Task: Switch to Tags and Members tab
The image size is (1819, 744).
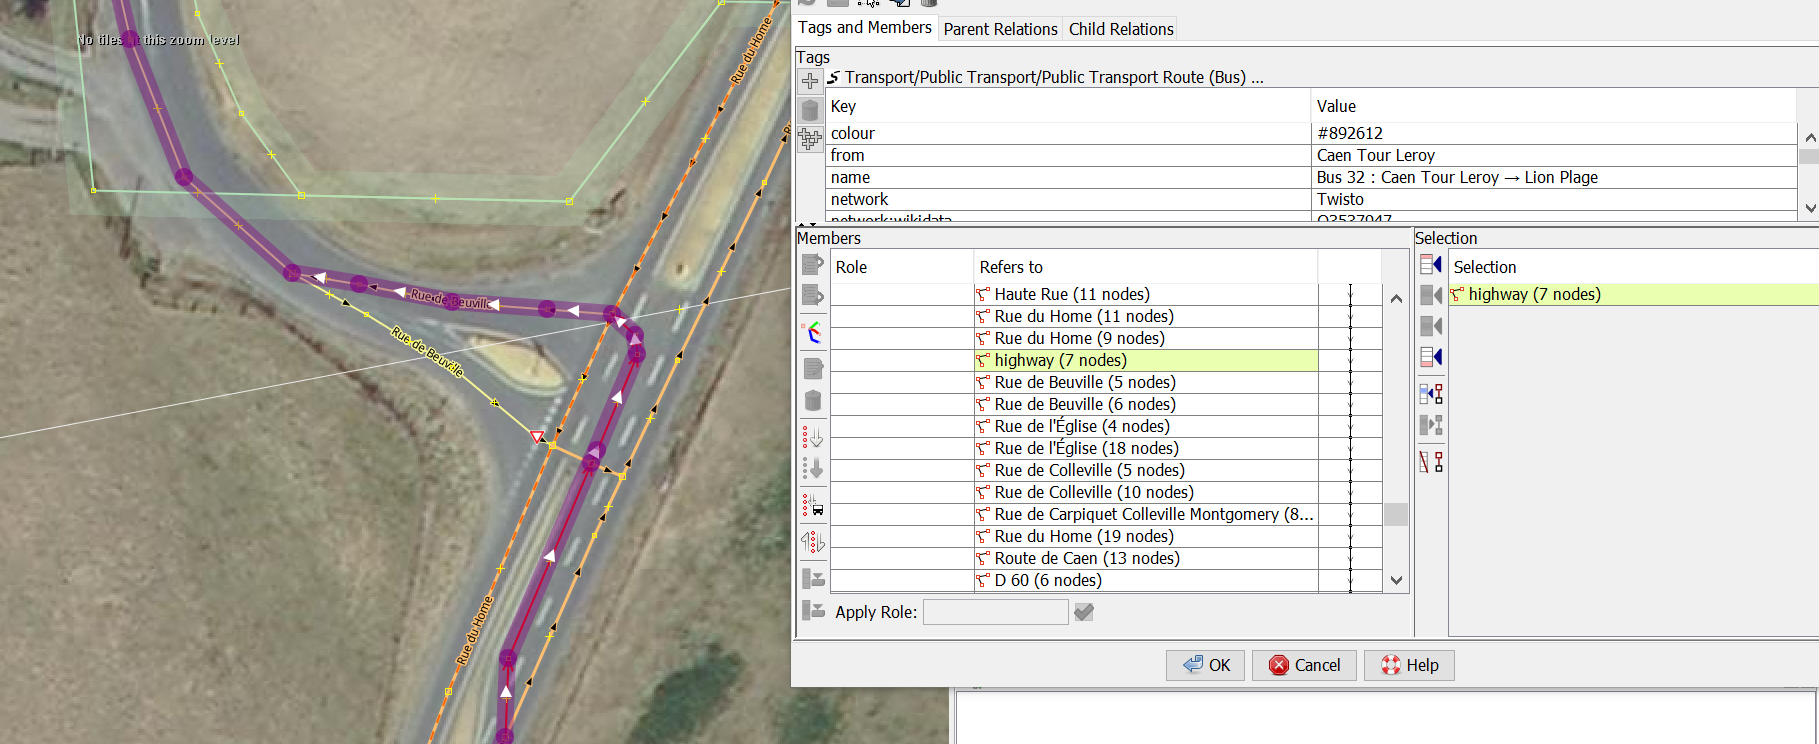Action: tap(864, 28)
